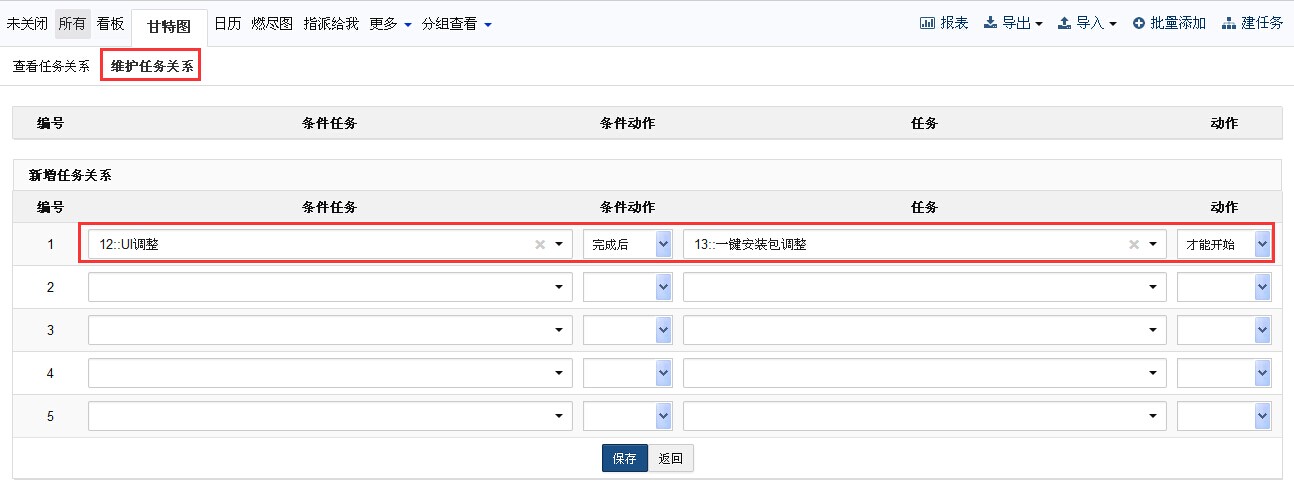Click the 批量添加 plus icon
The height and width of the screenshot is (487, 1294).
coord(1138,23)
